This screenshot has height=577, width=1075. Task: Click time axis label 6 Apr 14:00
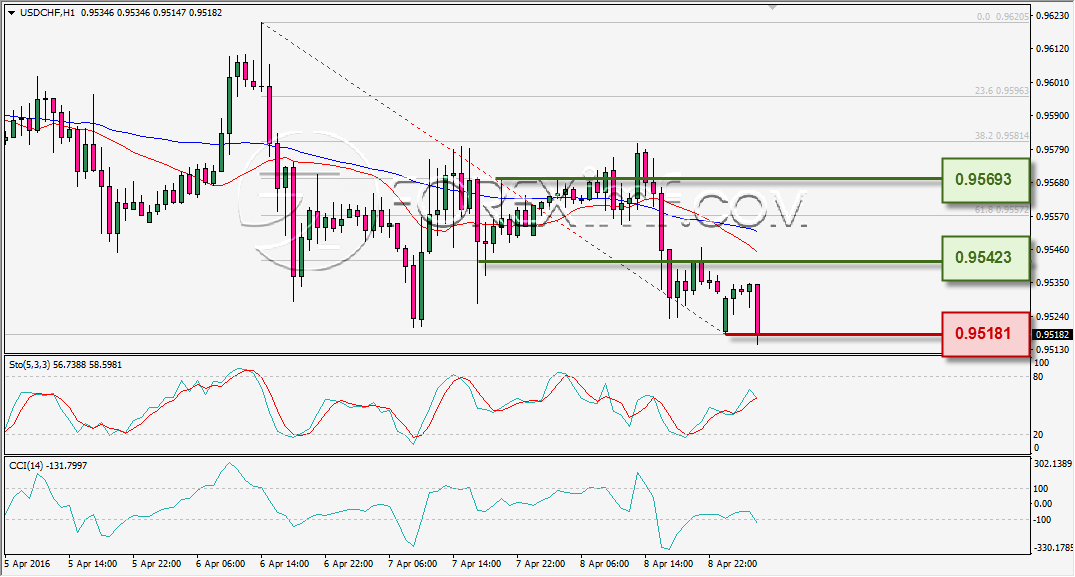(285, 563)
